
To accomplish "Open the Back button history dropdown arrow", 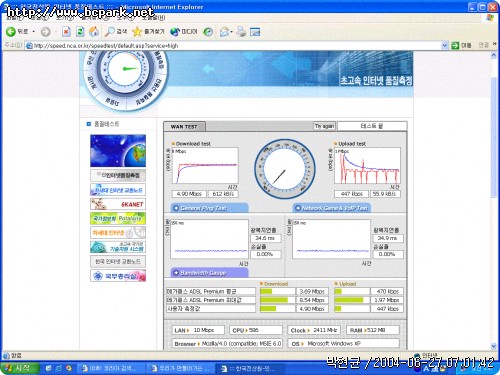I will pos(33,32).
